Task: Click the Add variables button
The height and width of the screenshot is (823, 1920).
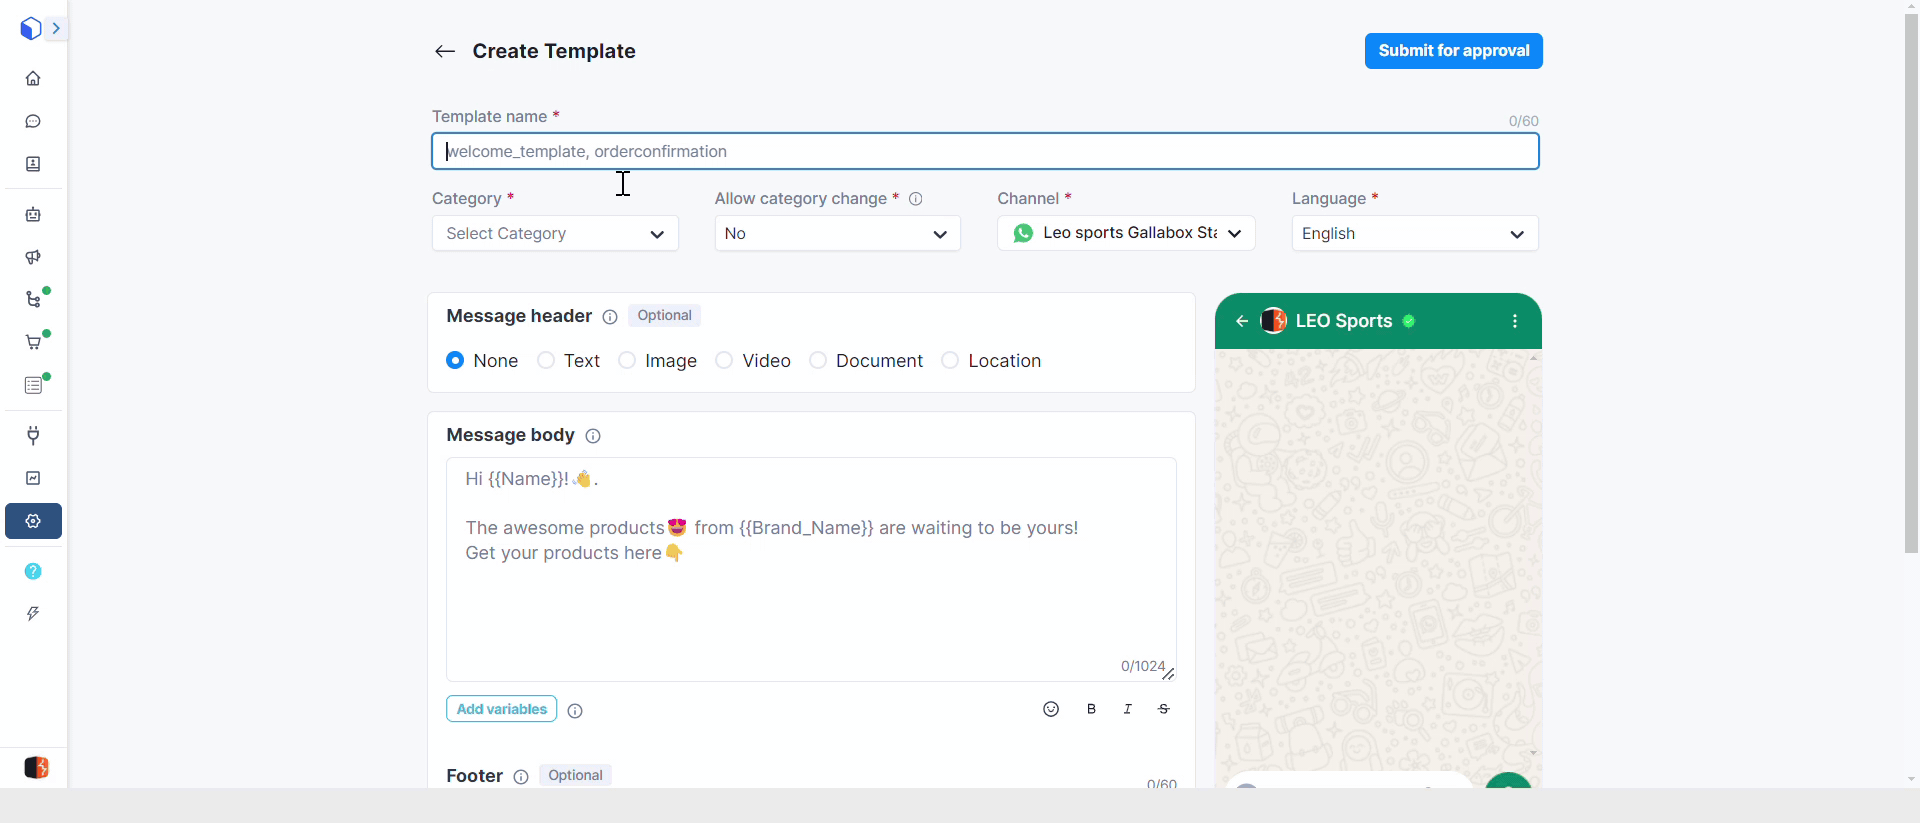Action: (501, 709)
